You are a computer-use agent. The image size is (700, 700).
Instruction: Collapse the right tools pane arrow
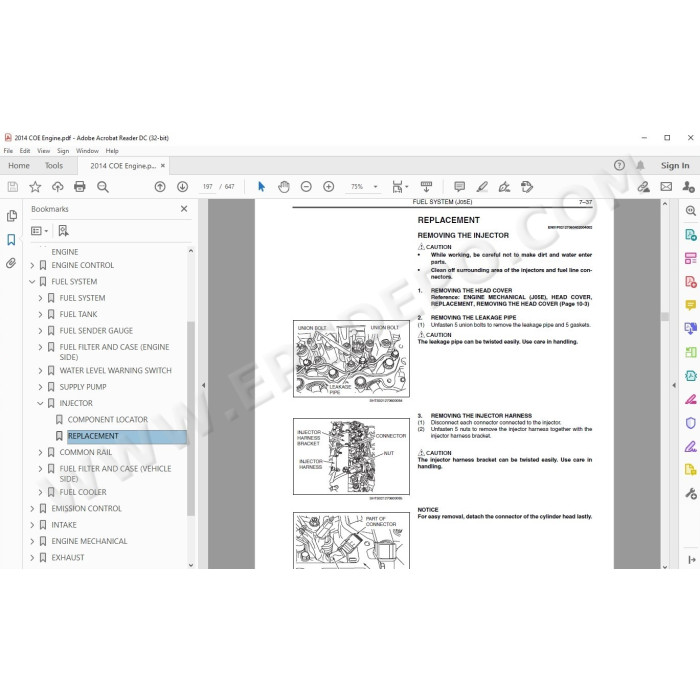click(x=674, y=385)
